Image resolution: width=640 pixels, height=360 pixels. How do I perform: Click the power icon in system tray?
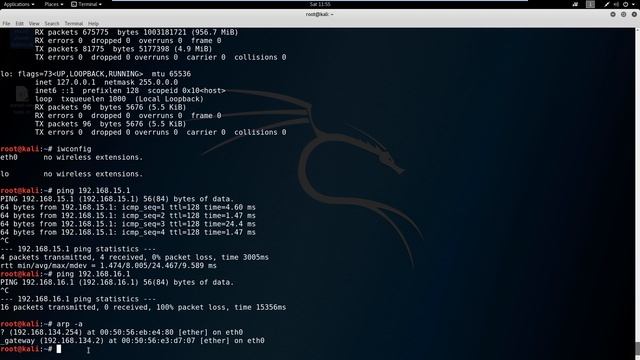(625, 4)
